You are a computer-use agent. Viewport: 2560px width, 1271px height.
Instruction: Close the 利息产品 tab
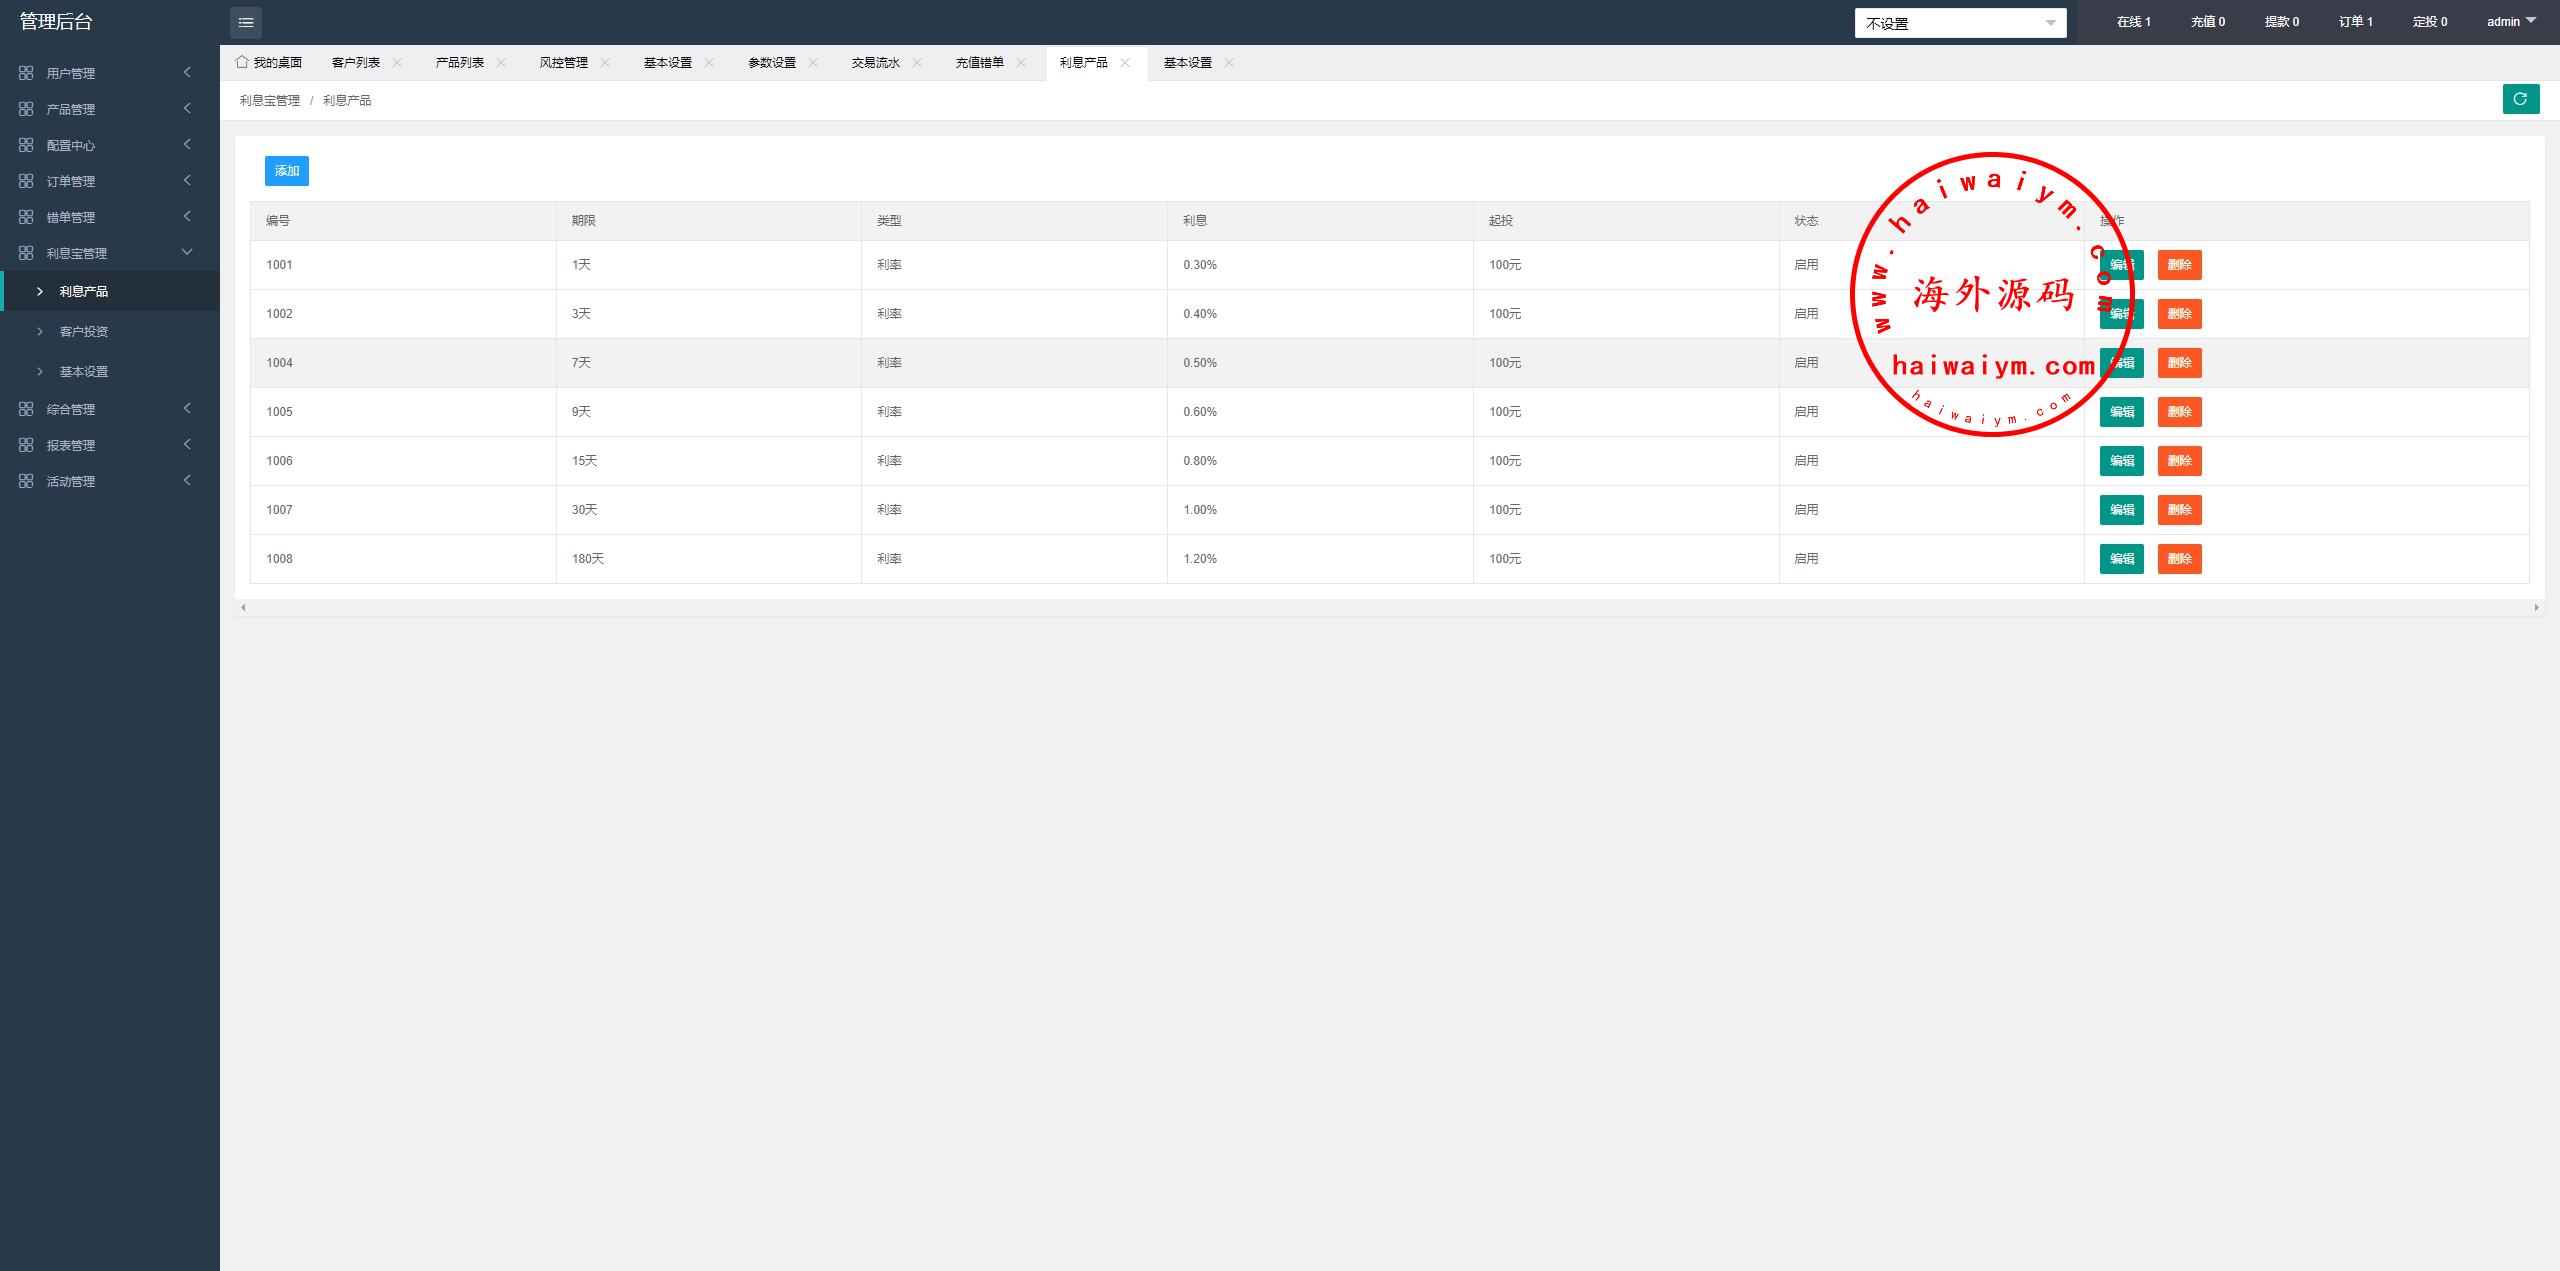tap(1125, 62)
